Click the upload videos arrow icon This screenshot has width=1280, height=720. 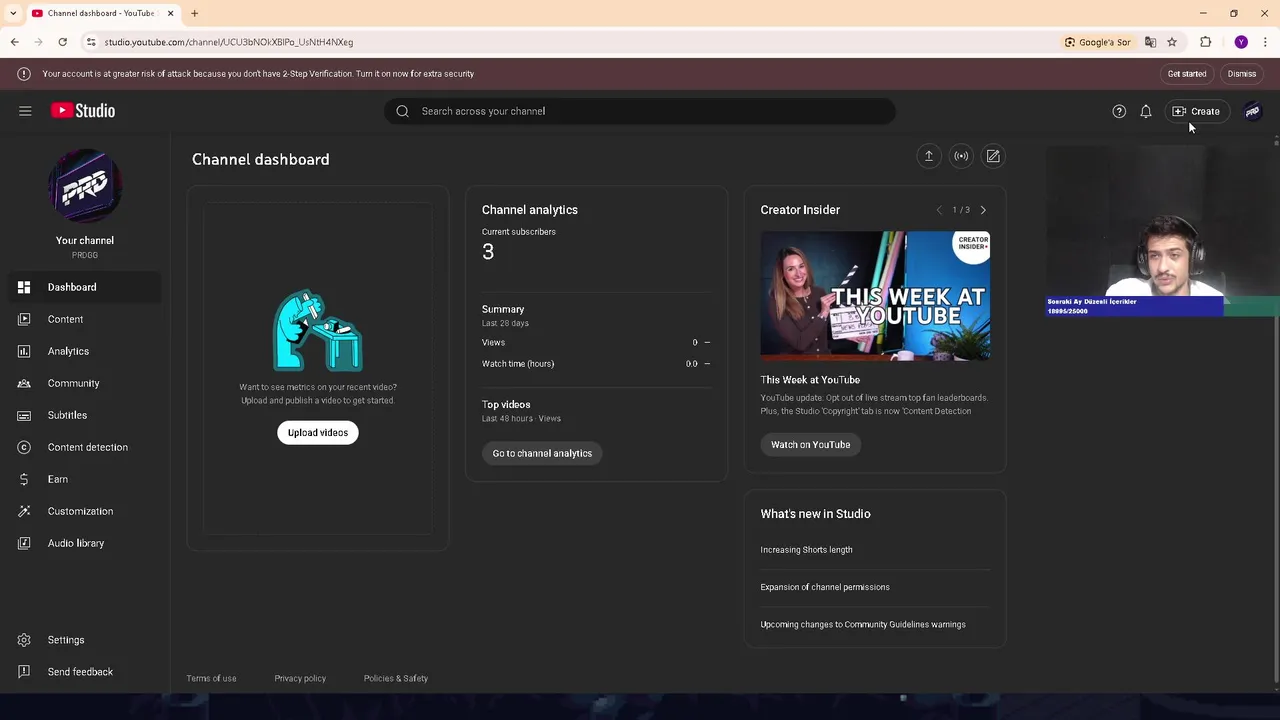[928, 156]
